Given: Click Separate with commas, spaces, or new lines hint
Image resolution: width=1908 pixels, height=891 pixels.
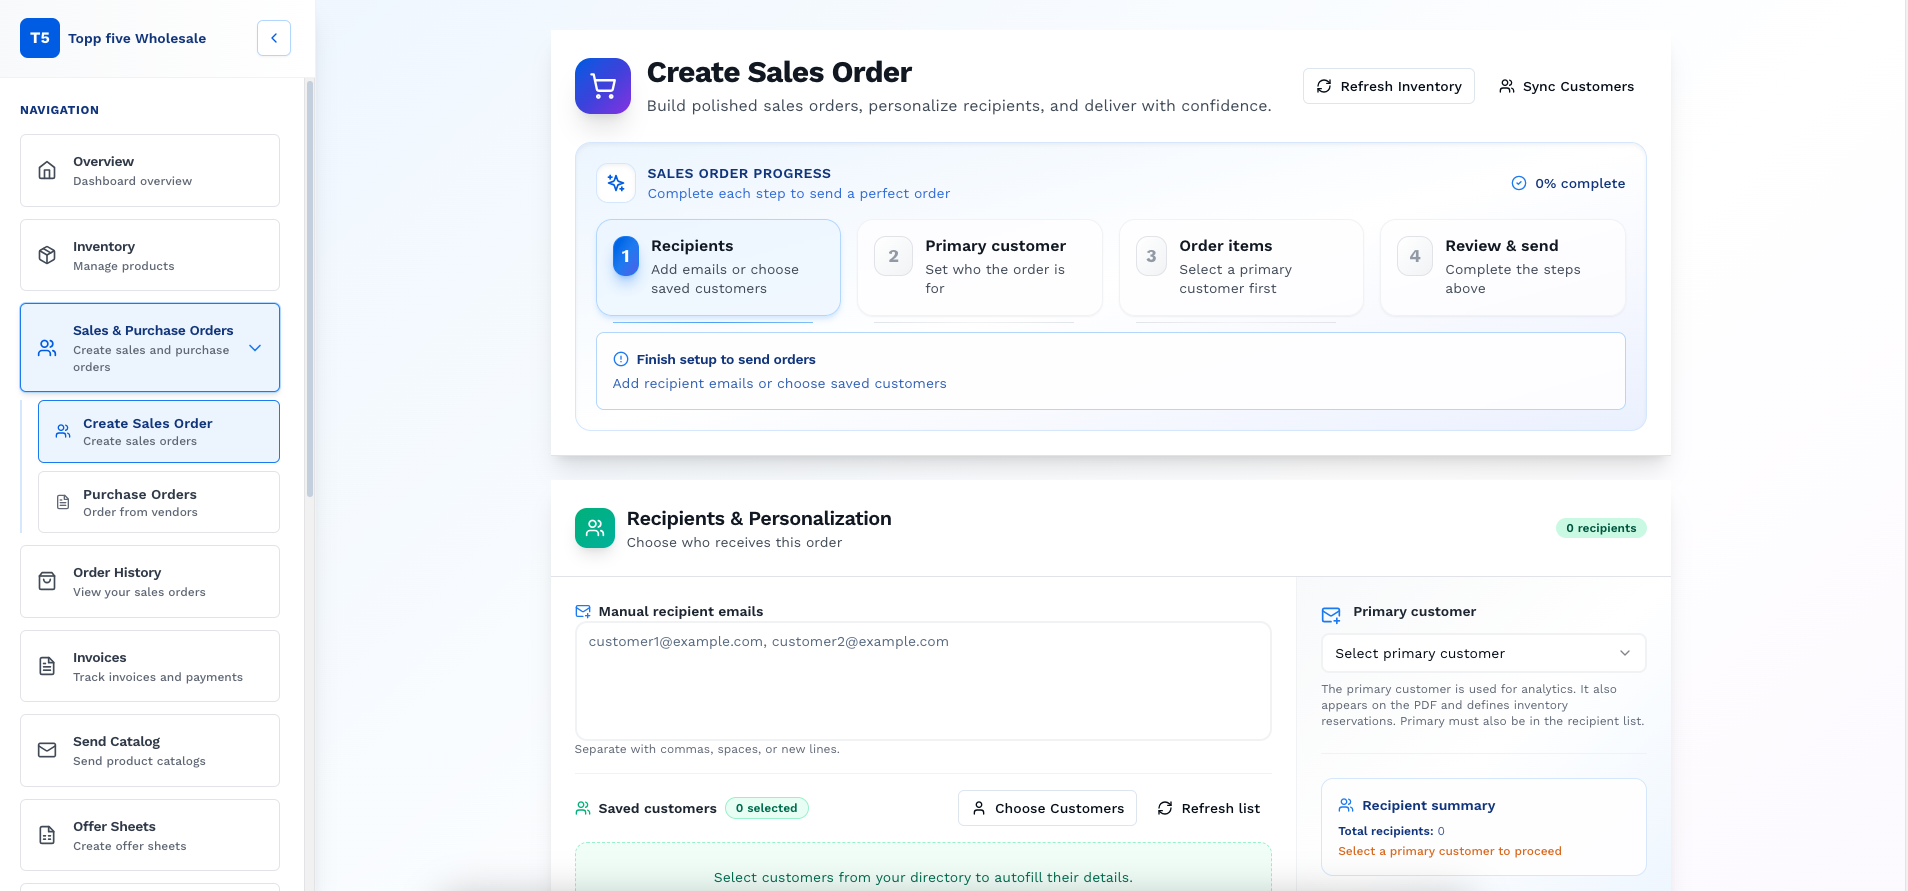Looking at the screenshot, I should tap(707, 749).
